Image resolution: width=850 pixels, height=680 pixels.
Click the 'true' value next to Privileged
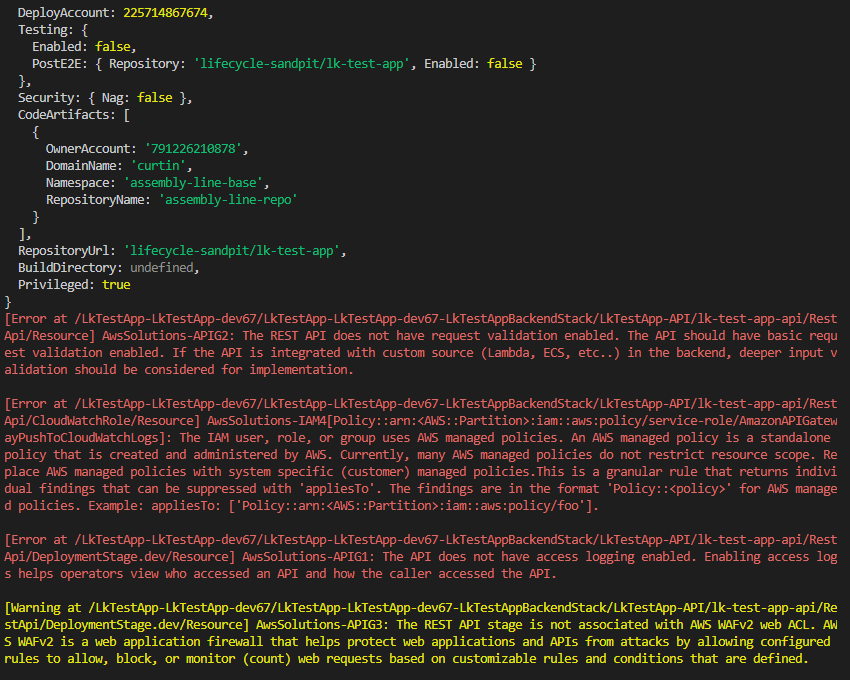coord(116,284)
